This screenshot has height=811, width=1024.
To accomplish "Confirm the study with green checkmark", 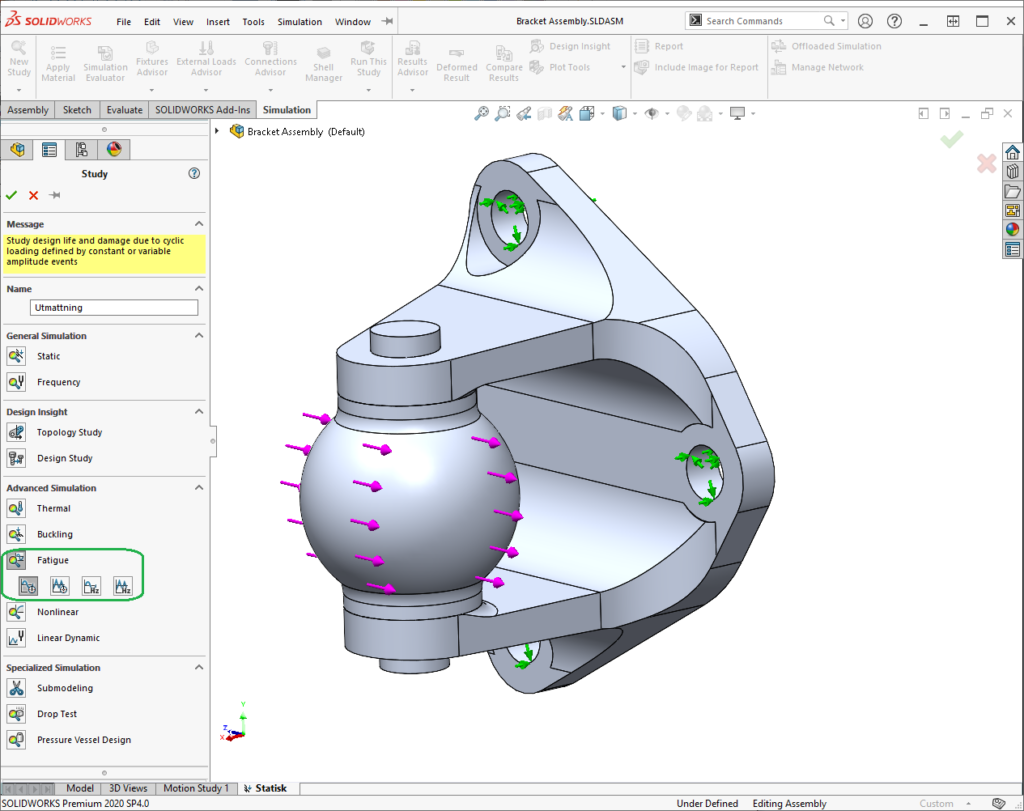I will point(12,195).
